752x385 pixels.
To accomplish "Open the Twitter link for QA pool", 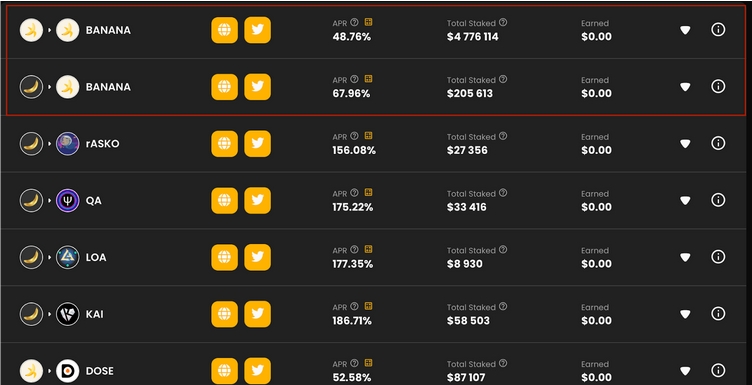I will [x=258, y=200].
